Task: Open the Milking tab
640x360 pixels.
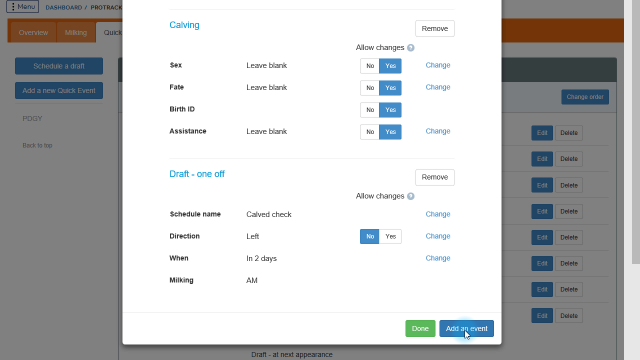Action: click(x=76, y=33)
